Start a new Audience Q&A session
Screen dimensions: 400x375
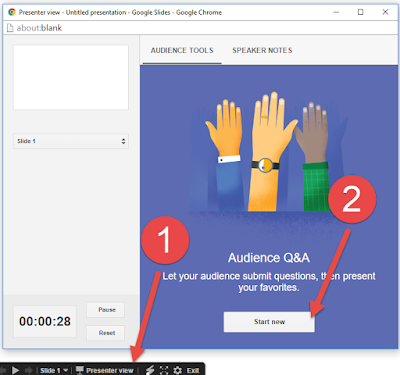coord(269,322)
